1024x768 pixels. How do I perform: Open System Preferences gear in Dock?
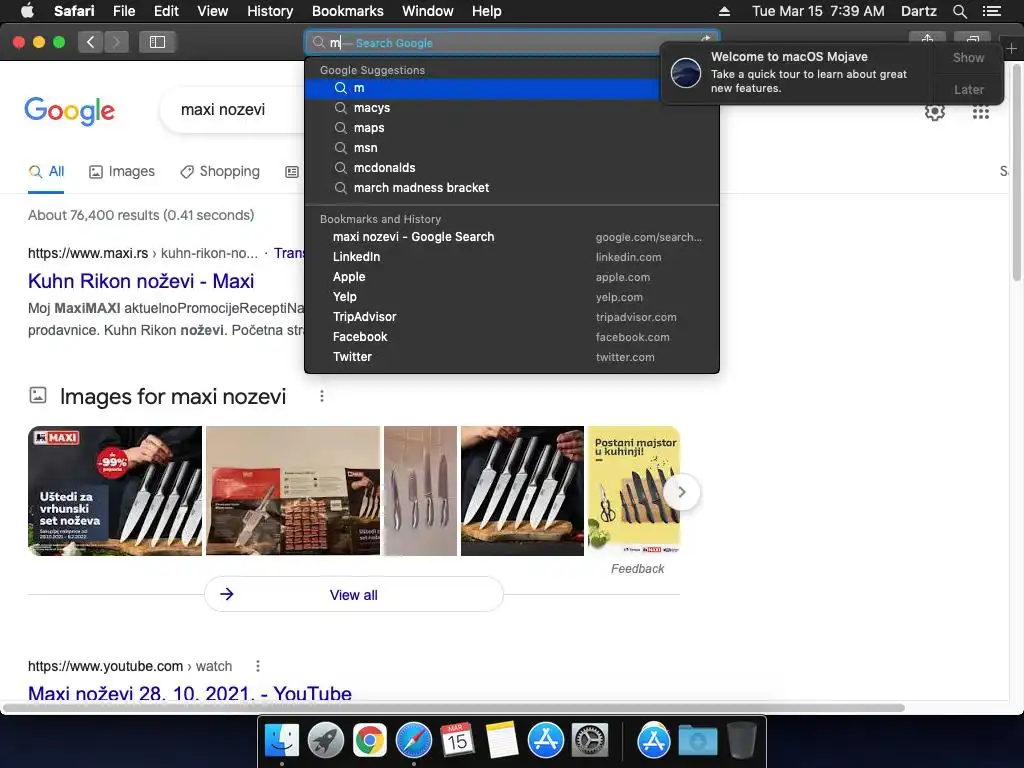pos(590,741)
